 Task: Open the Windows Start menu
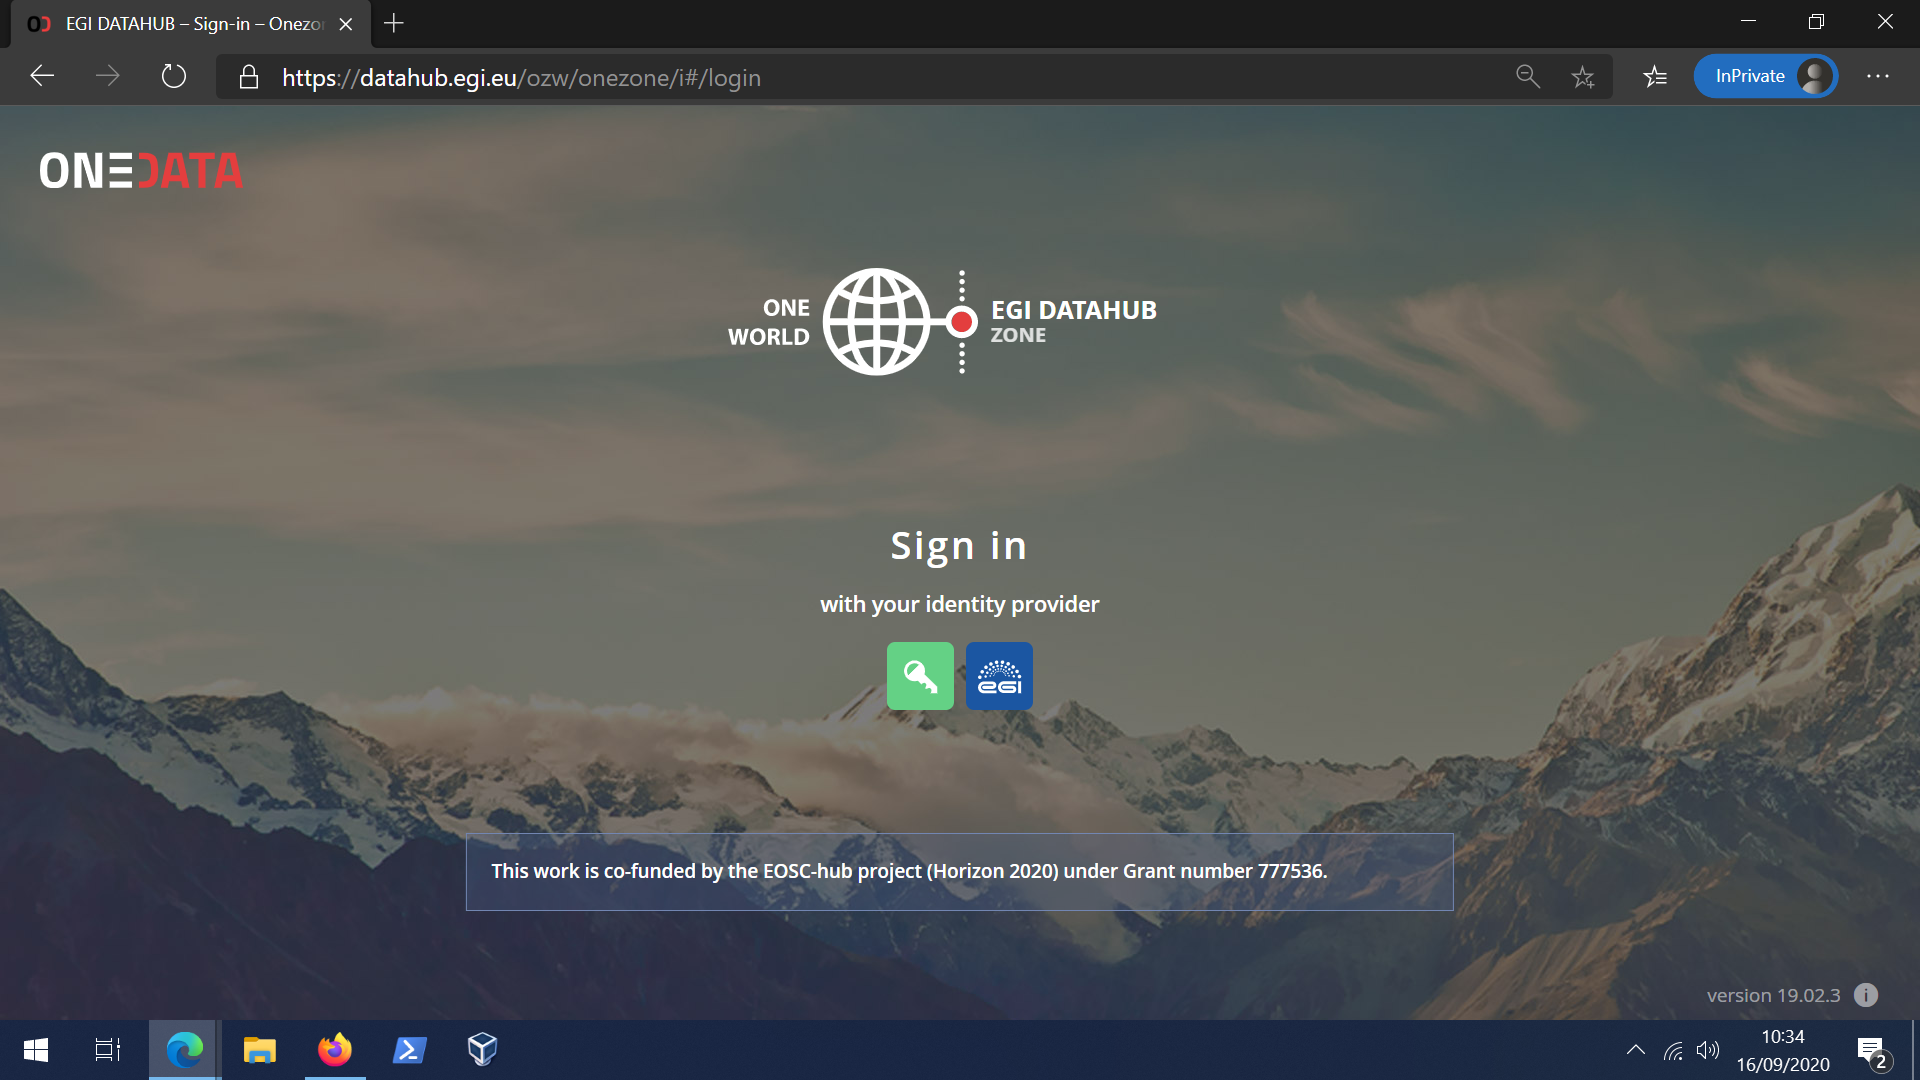tap(36, 1050)
